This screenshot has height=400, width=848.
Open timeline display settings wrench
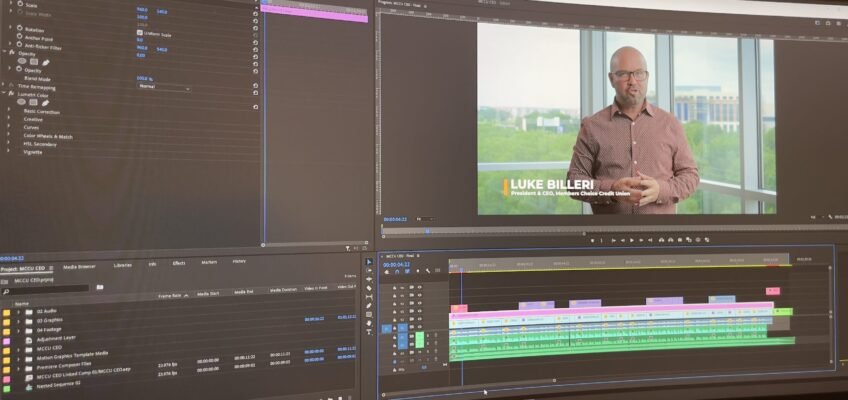tap(428, 271)
